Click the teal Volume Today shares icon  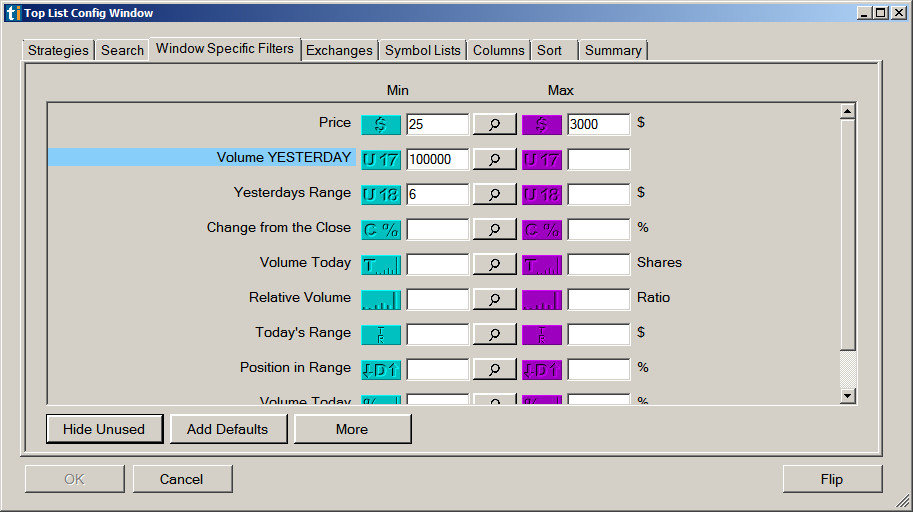coord(381,264)
